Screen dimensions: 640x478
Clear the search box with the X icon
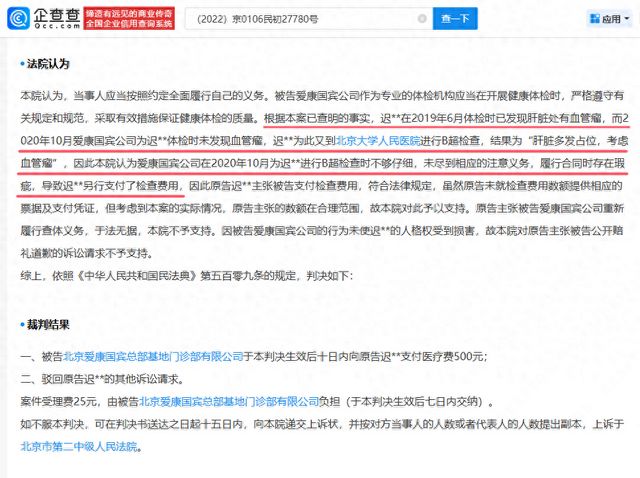pos(422,19)
